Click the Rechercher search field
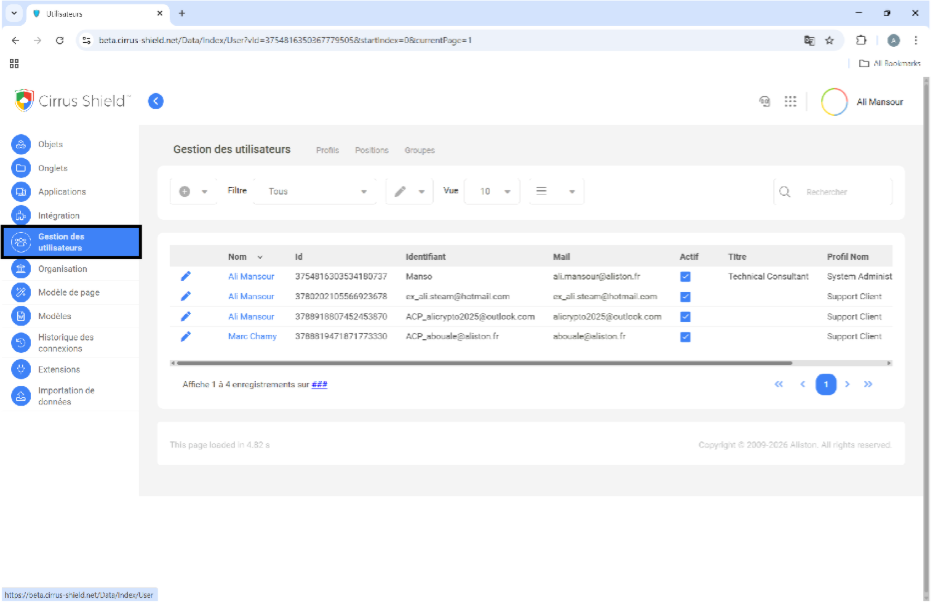Screen dimensions: 936x604 pos(840,192)
